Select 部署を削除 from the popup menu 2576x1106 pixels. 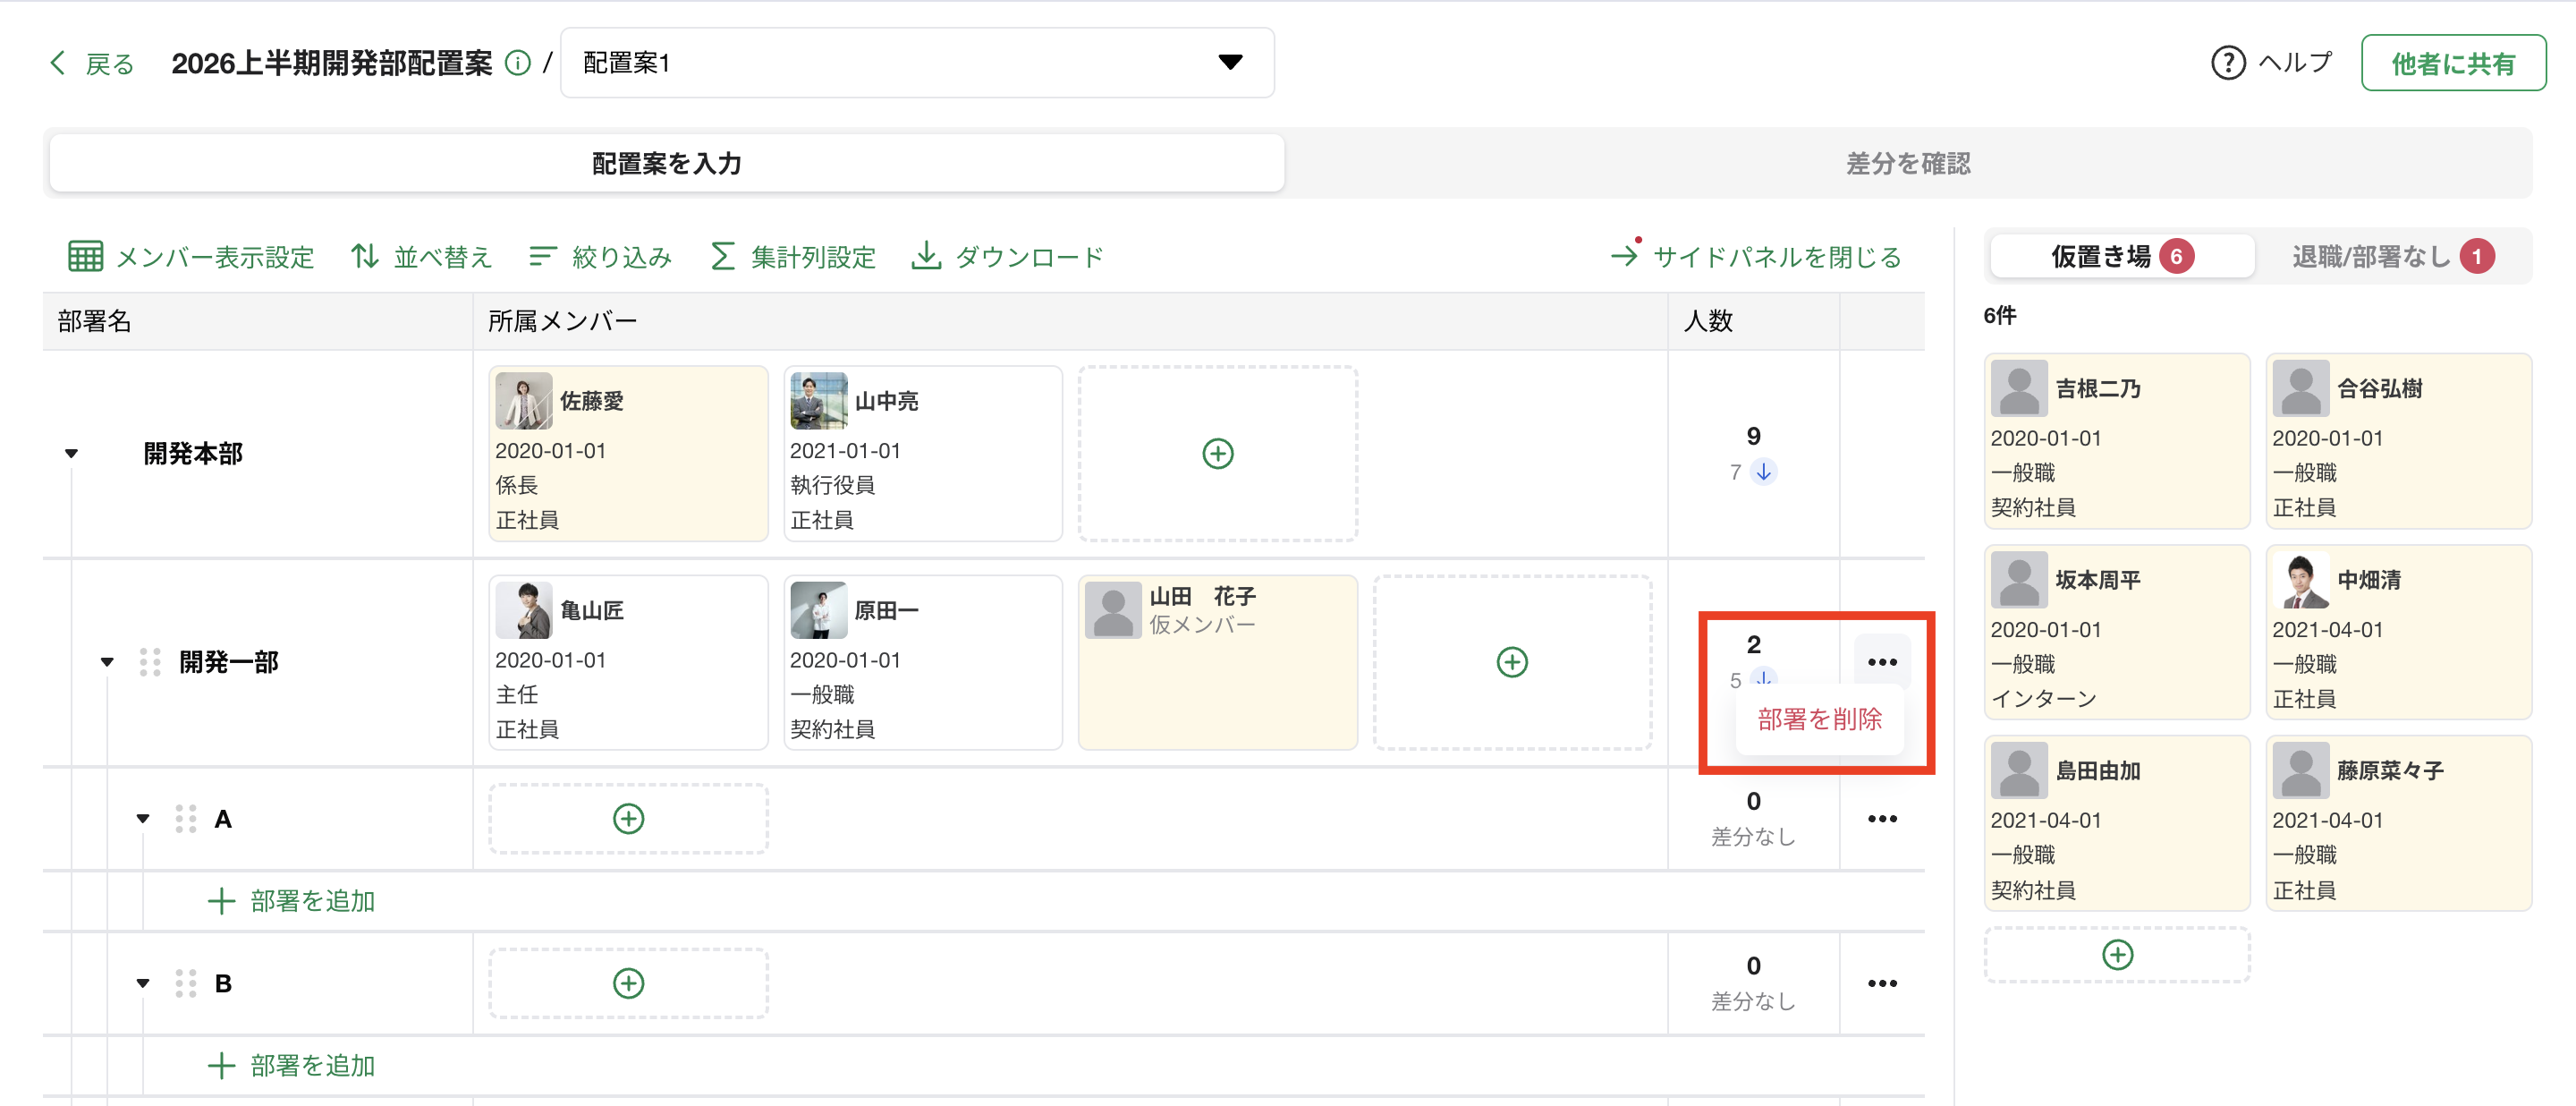coord(1819,719)
